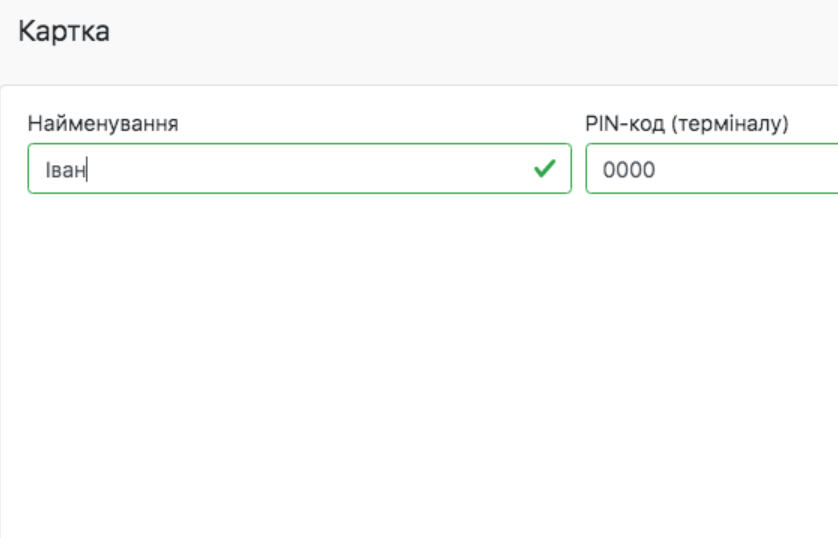The height and width of the screenshot is (538, 838).
Task: Click the Картка header title
Action: tap(64, 31)
